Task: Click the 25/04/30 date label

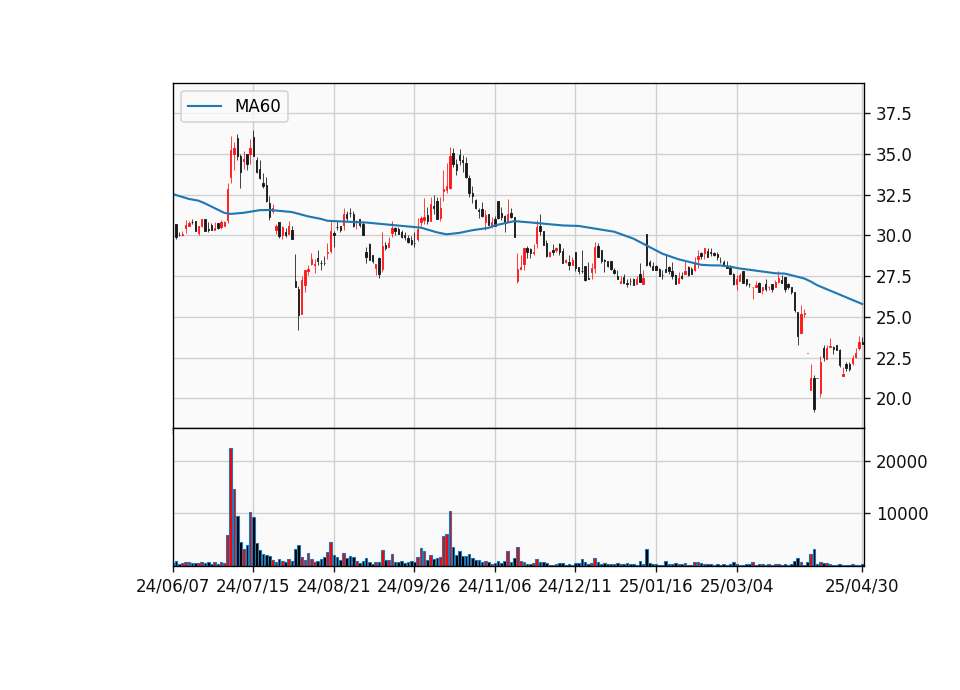Action: tap(861, 586)
